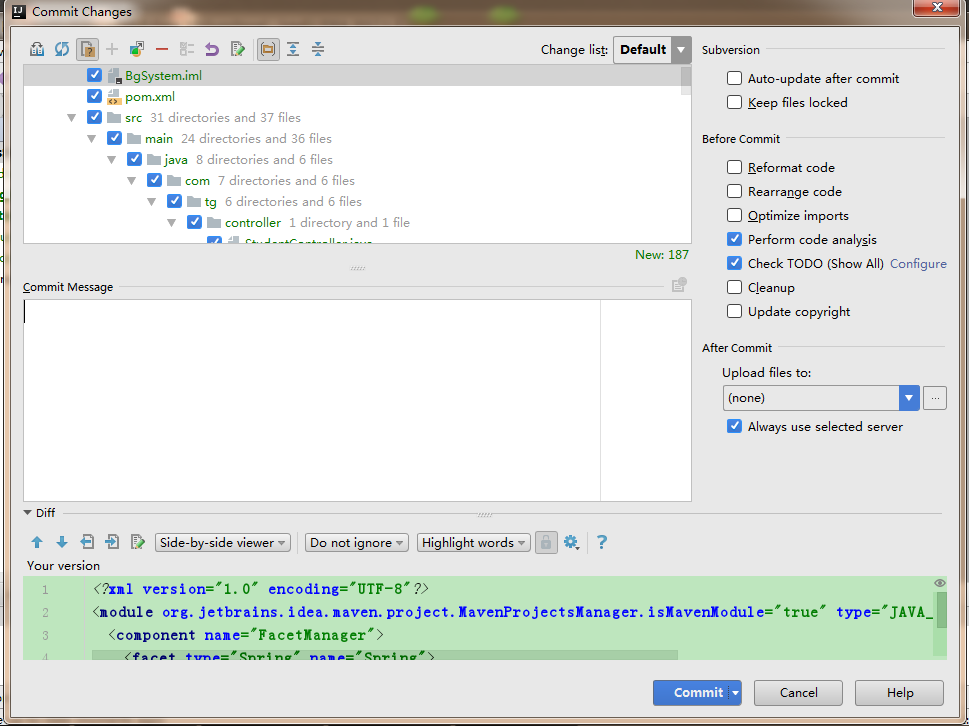The width and height of the screenshot is (969, 726).
Task: Open diff settings gear icon
Action: [571, 542]
